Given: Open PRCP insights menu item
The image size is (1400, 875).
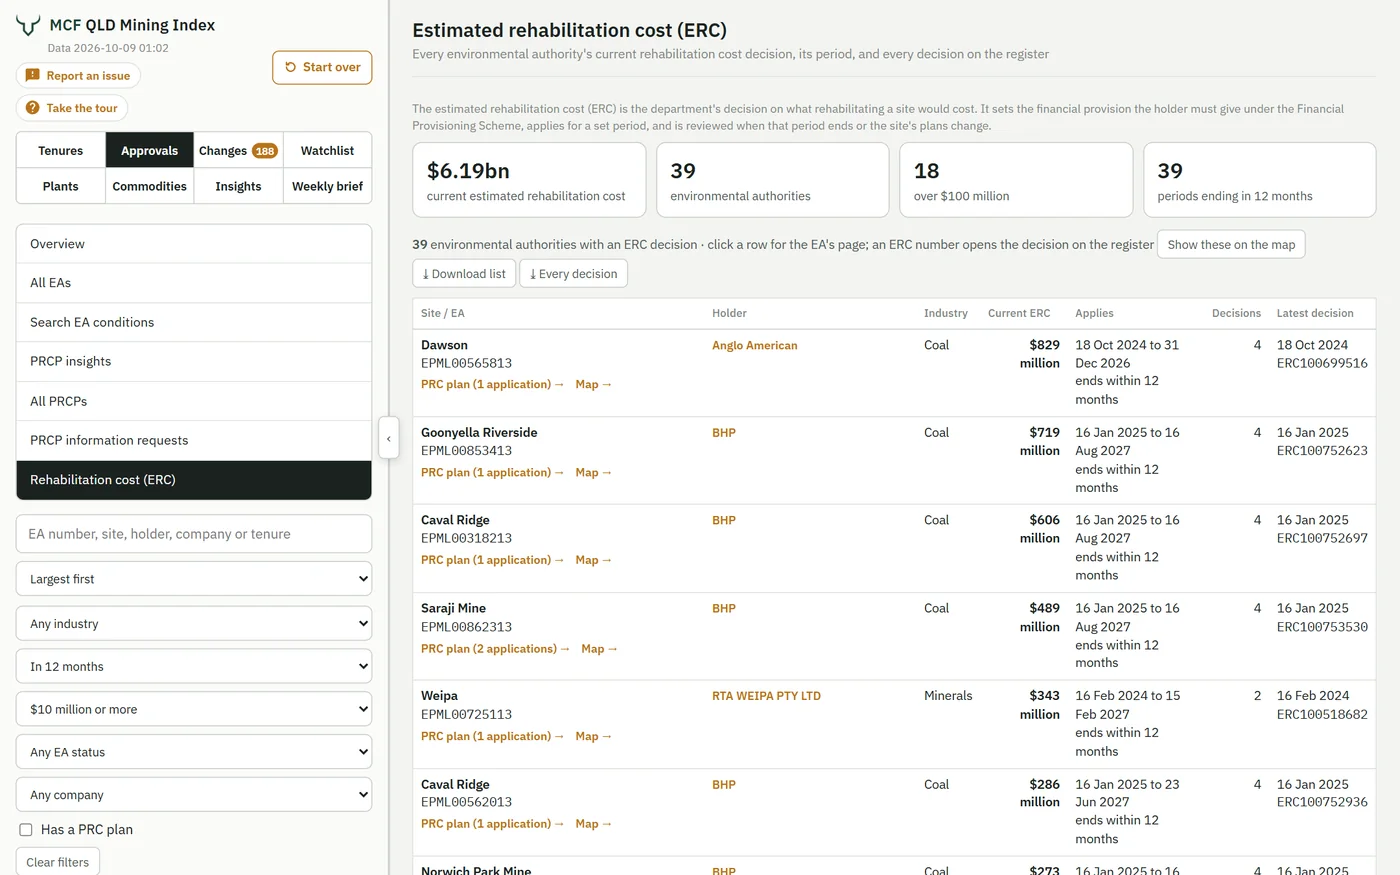Looking at the screenshot, I should [x=194, y=361].
